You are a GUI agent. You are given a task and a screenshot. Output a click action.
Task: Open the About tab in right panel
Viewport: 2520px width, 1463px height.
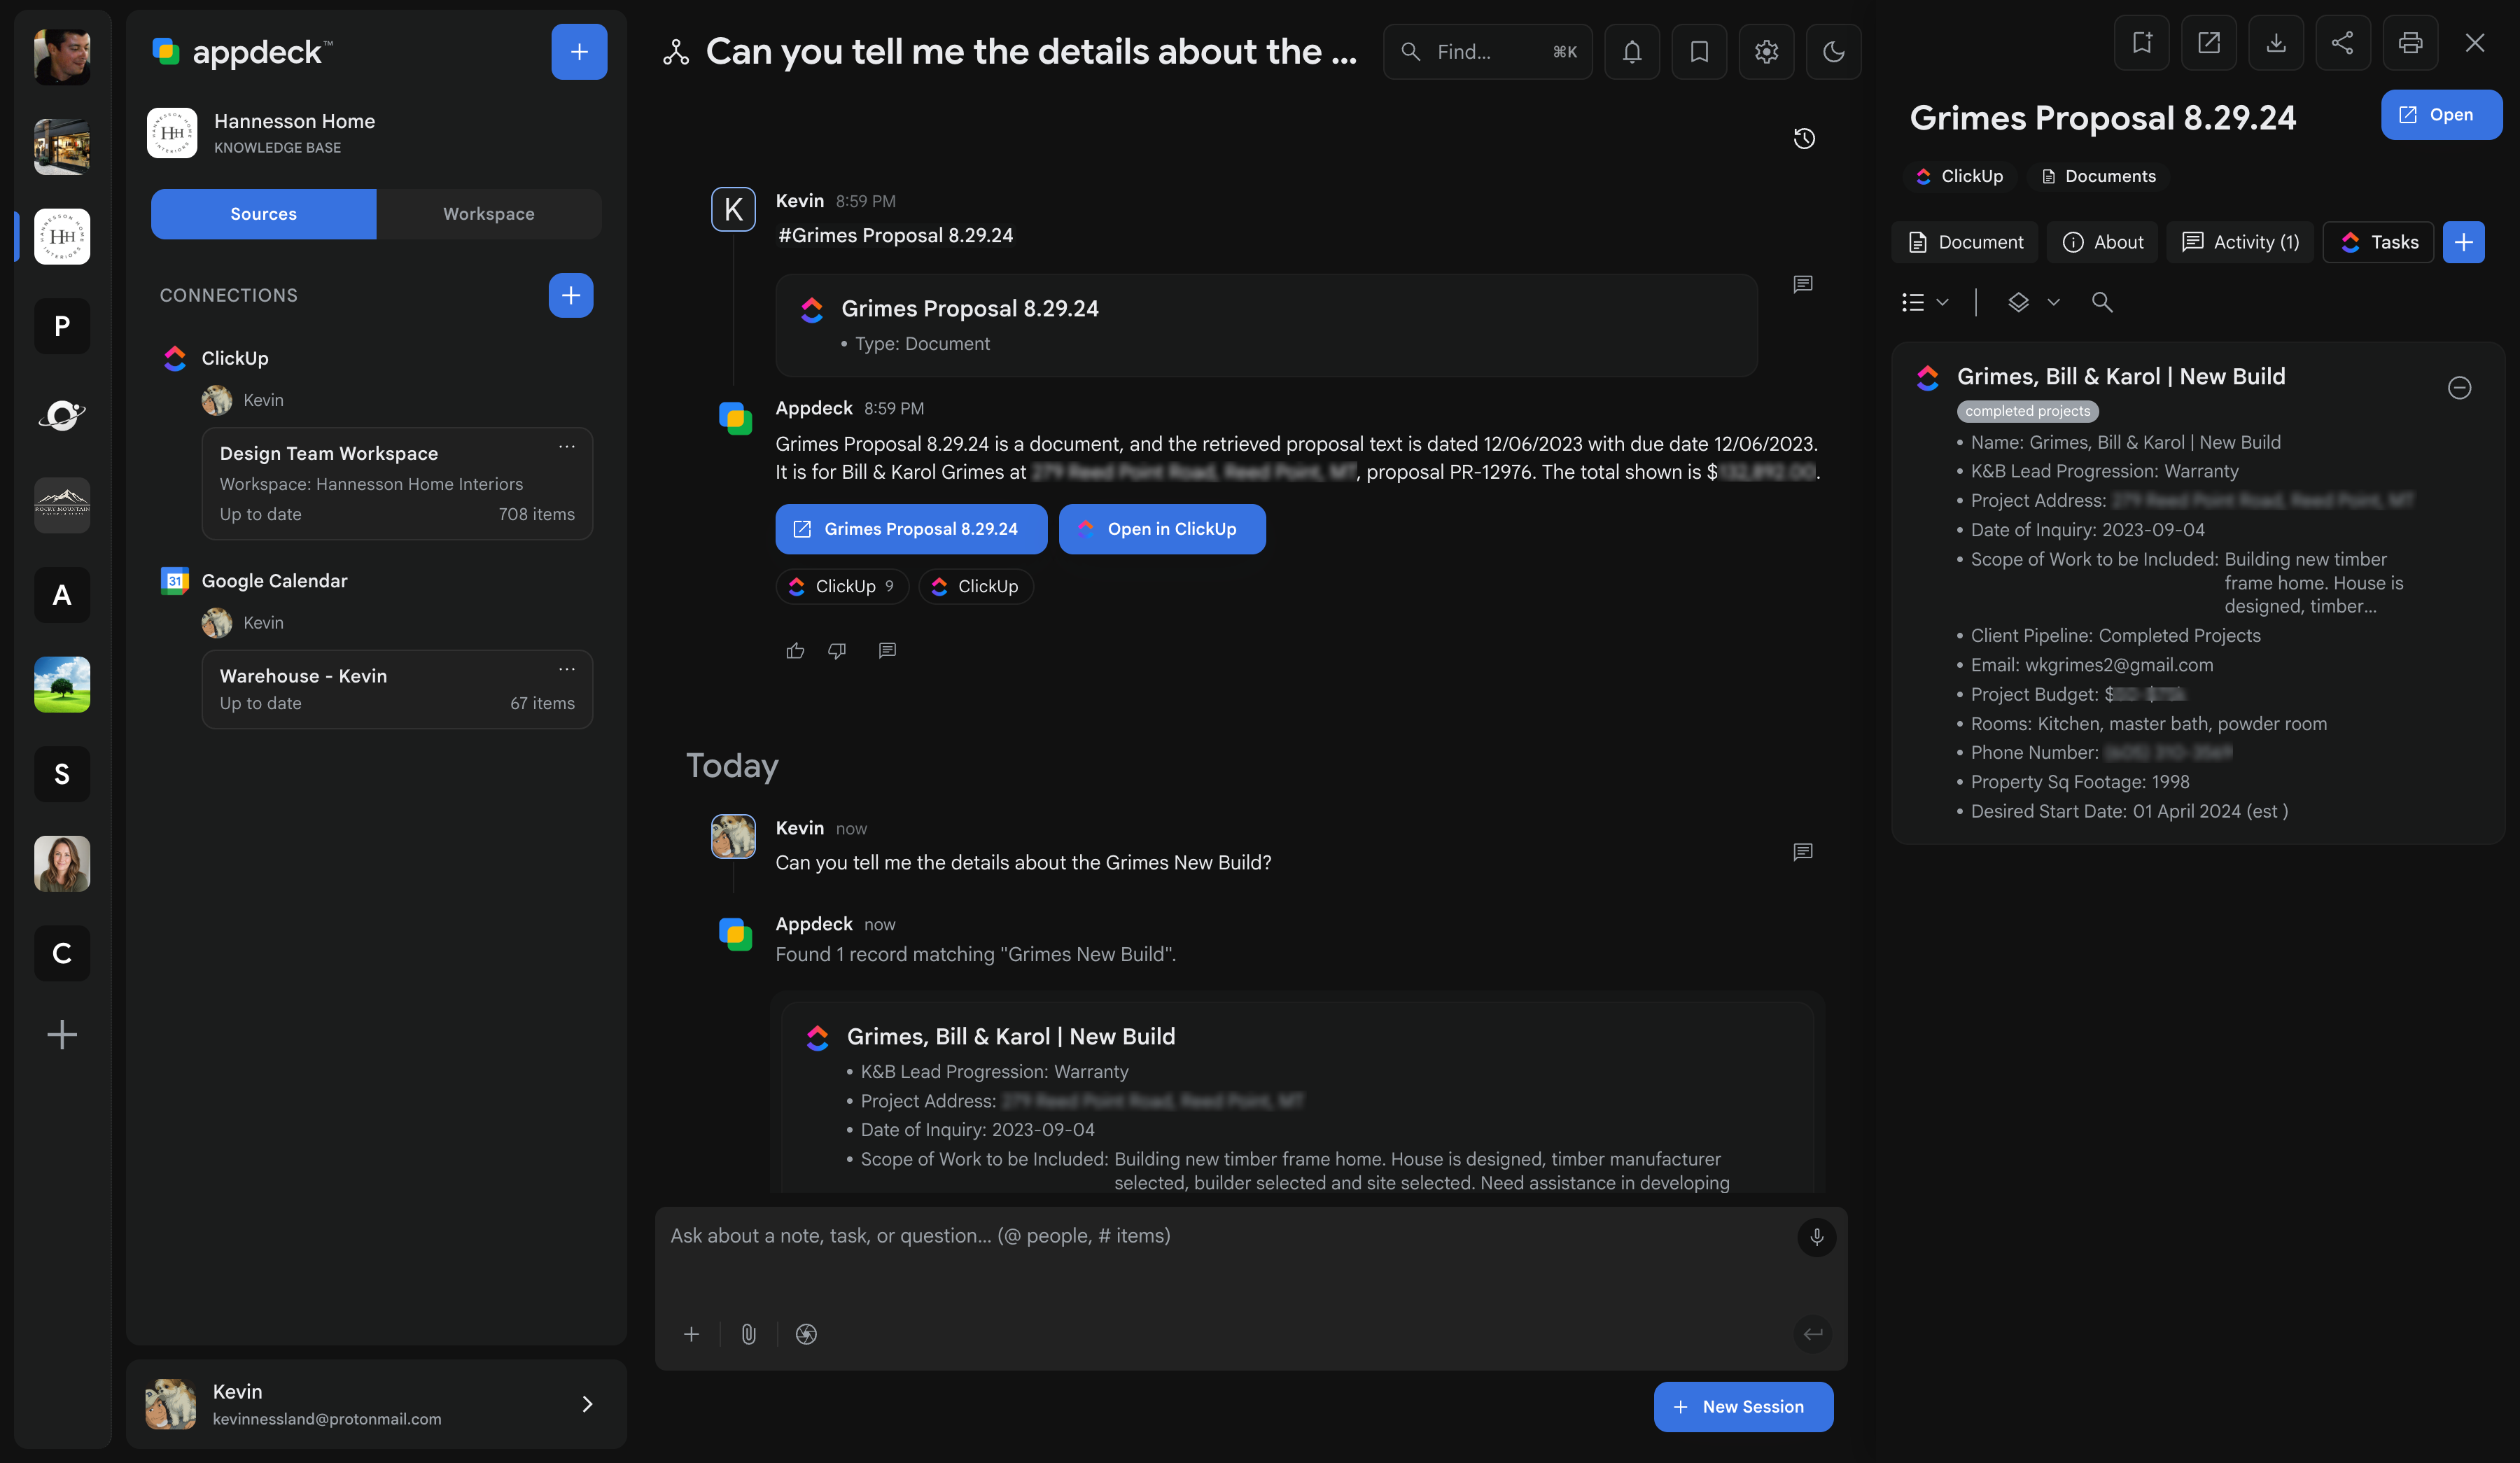coord(2102,242)
